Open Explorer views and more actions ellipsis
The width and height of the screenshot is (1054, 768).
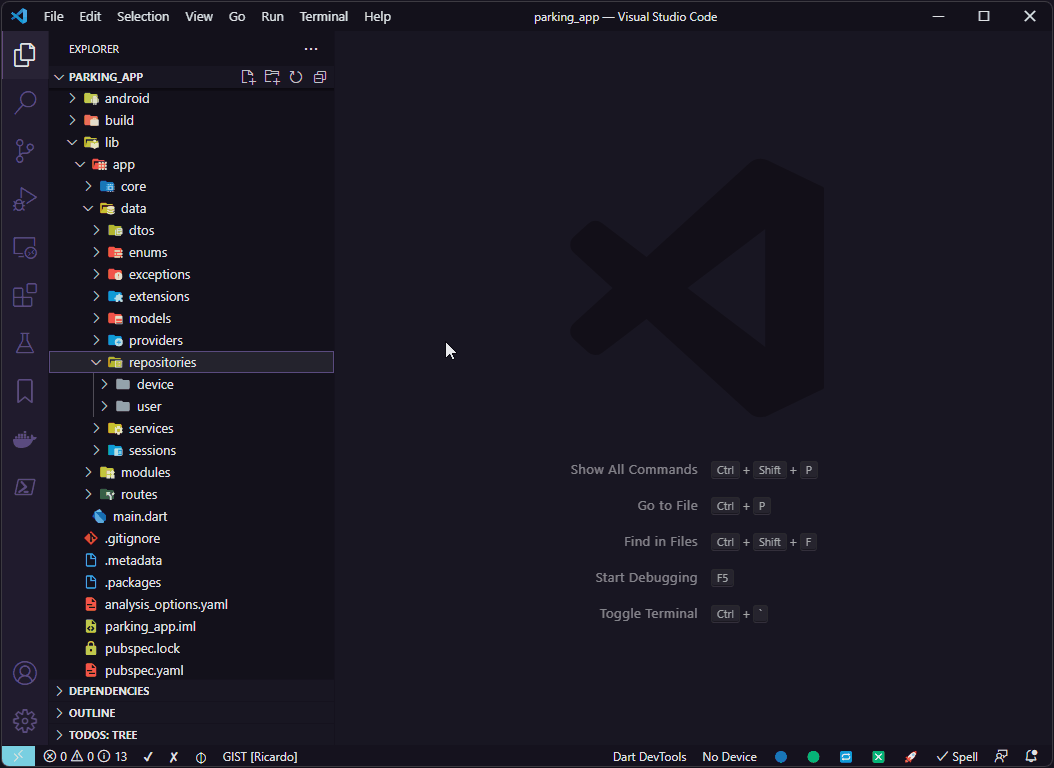(311, 49)
